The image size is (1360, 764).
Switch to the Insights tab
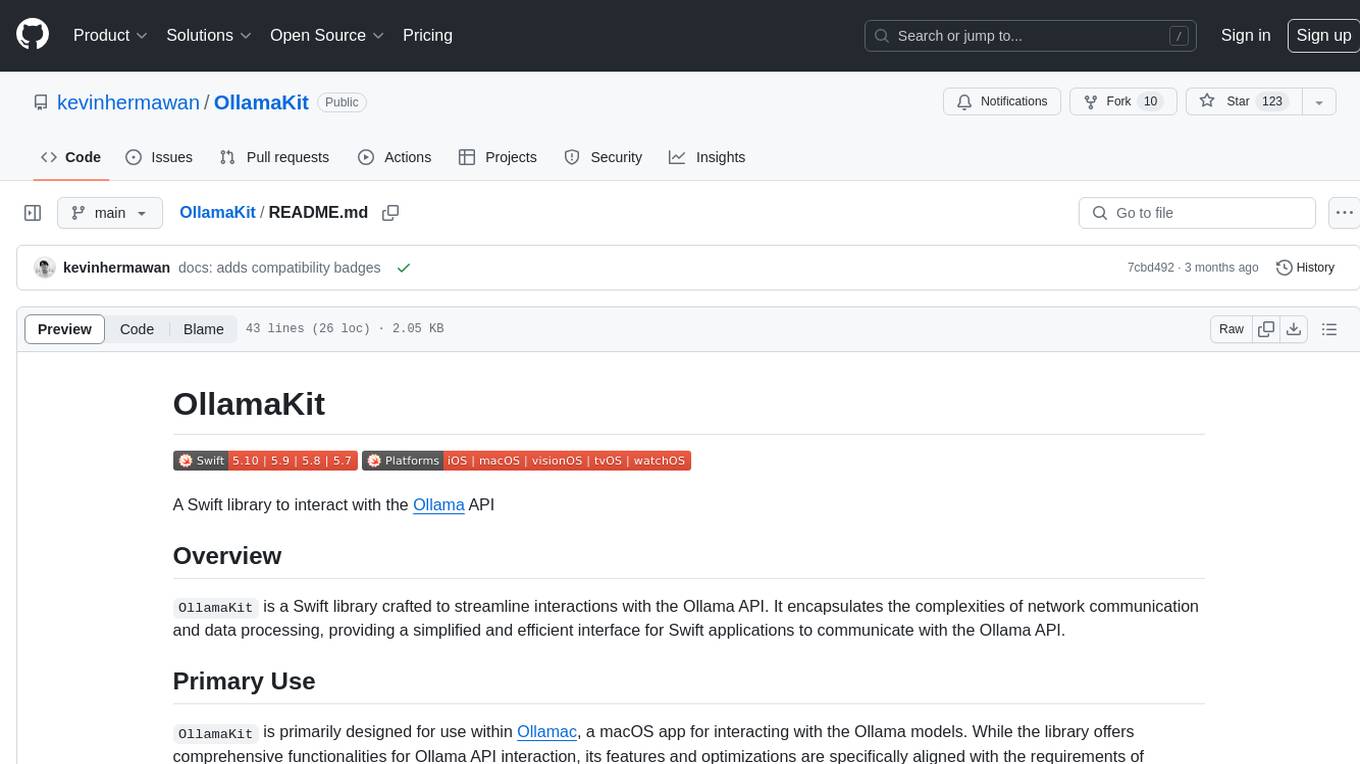coord(707,157)
